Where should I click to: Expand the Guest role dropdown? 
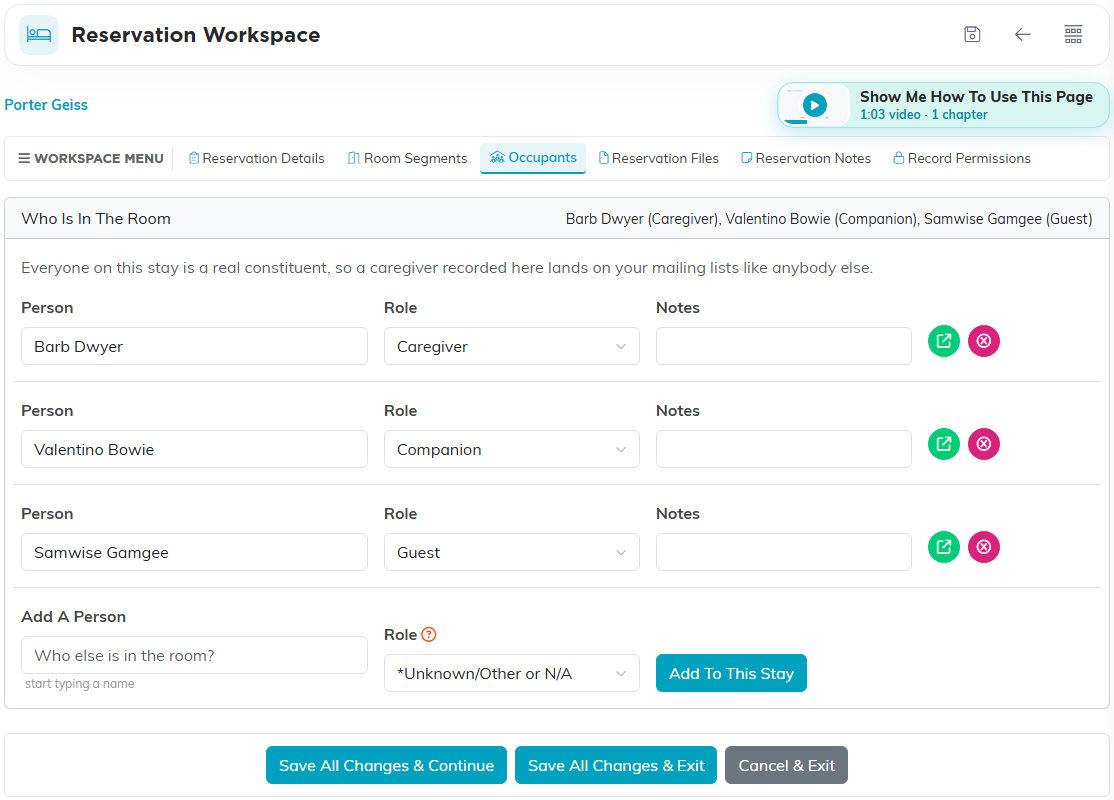[x=512, y=553]
